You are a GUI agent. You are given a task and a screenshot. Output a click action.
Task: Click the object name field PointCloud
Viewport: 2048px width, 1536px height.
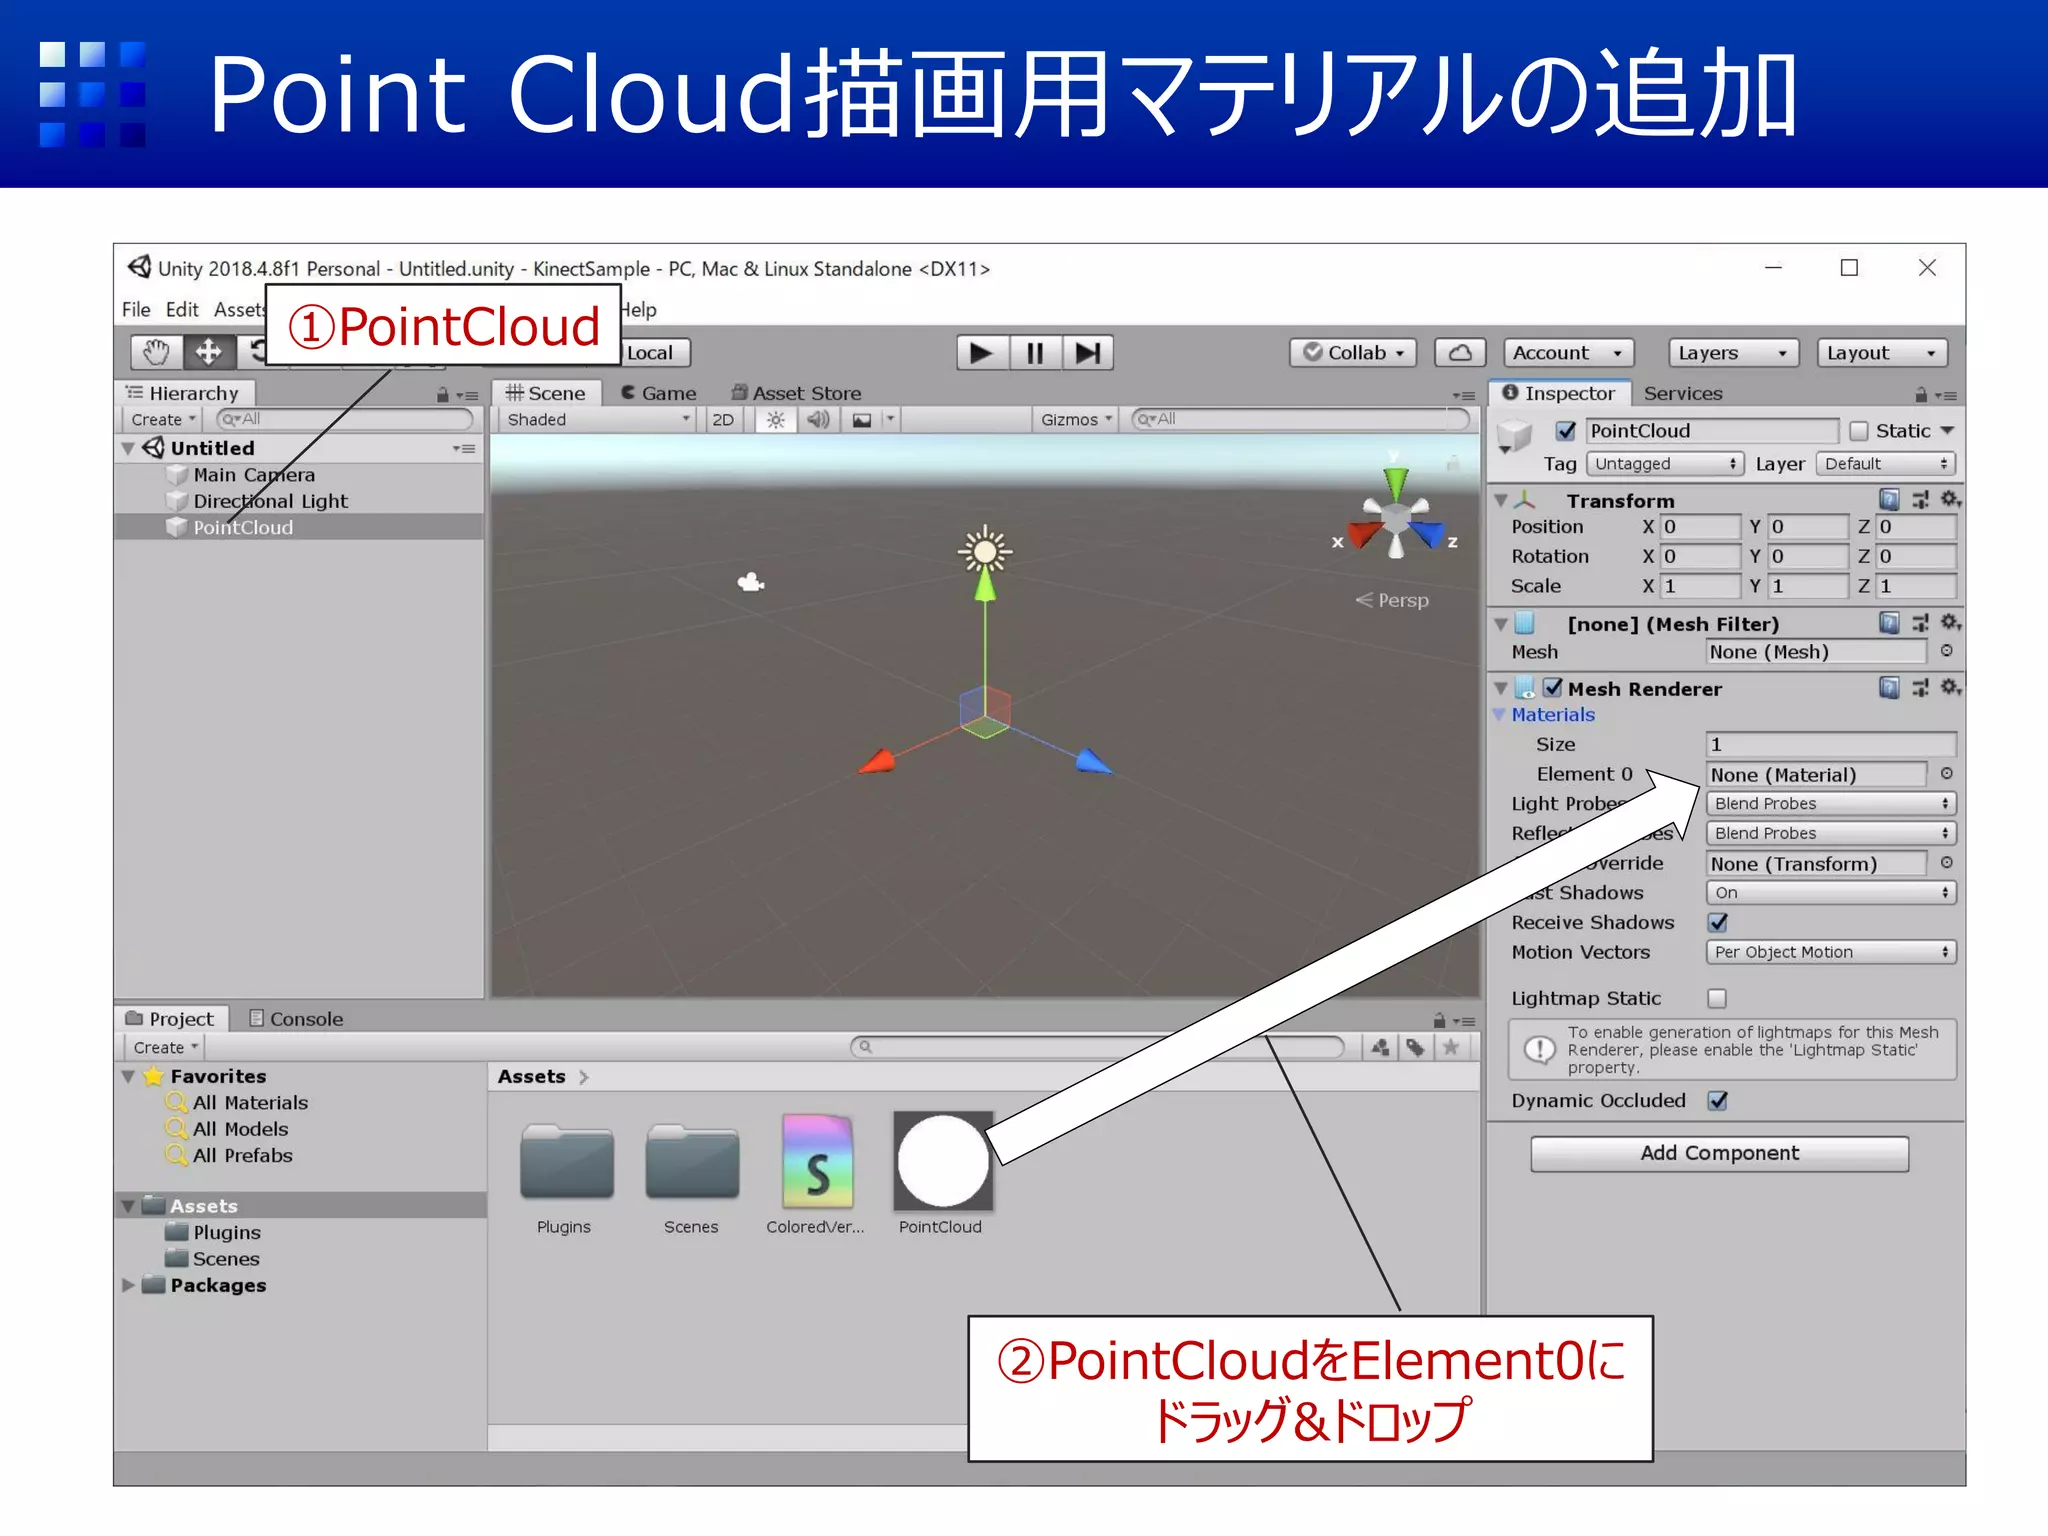click(1712, 431)
